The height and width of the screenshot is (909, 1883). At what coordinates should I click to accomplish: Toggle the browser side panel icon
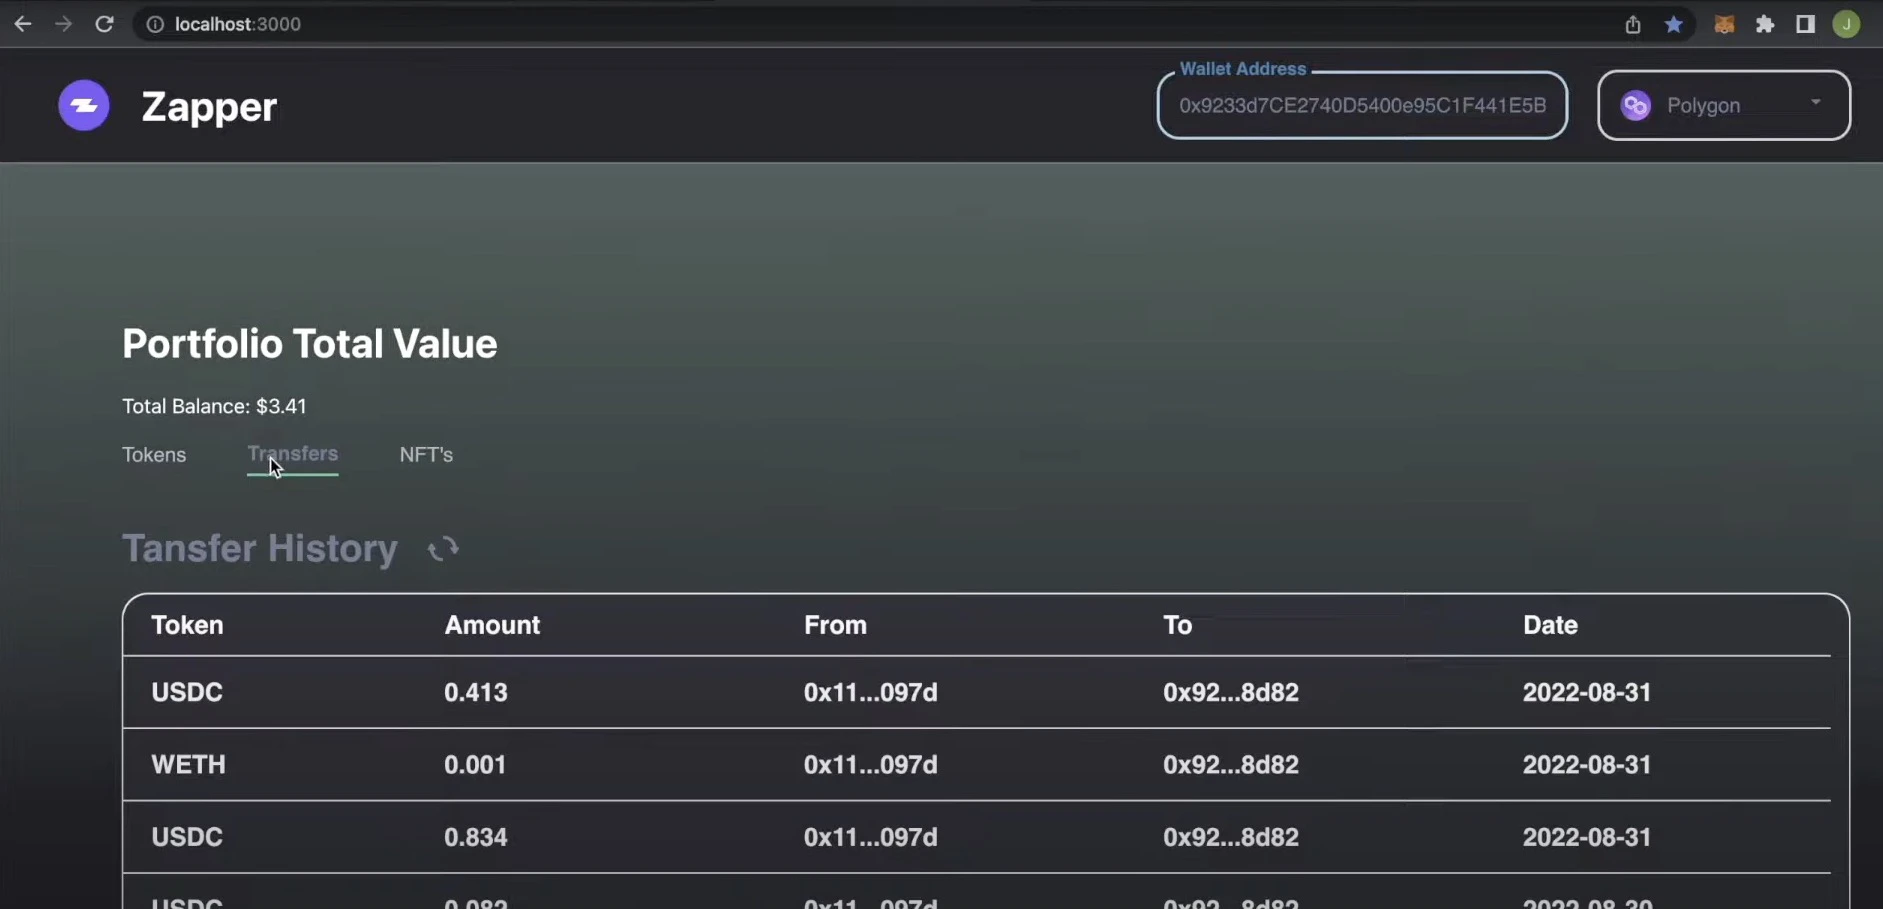[x=1805, y=24]
